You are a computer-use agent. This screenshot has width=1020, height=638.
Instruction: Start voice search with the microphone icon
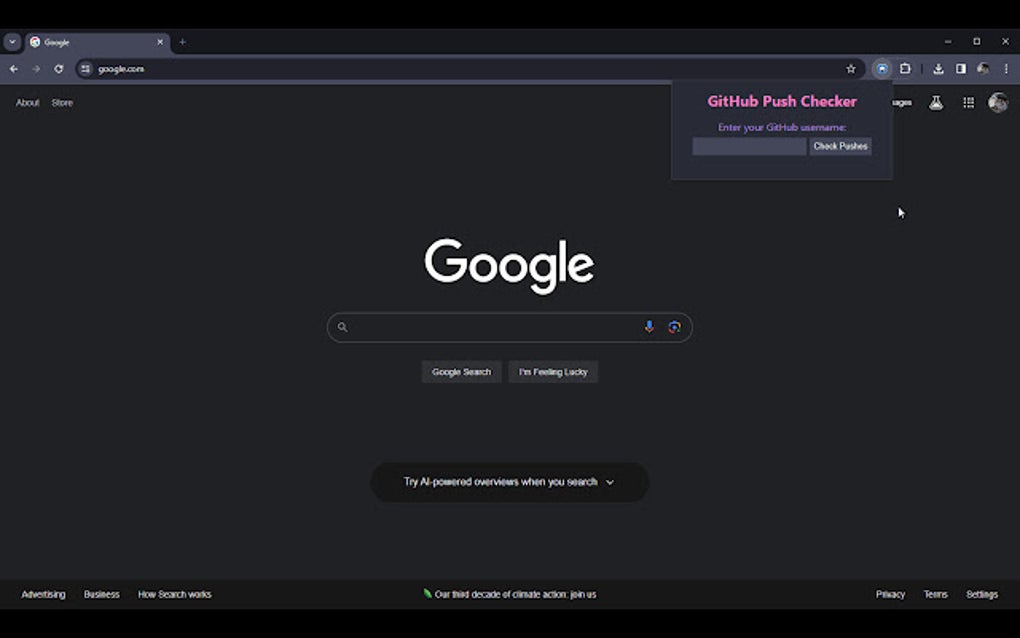coord(649,327)
